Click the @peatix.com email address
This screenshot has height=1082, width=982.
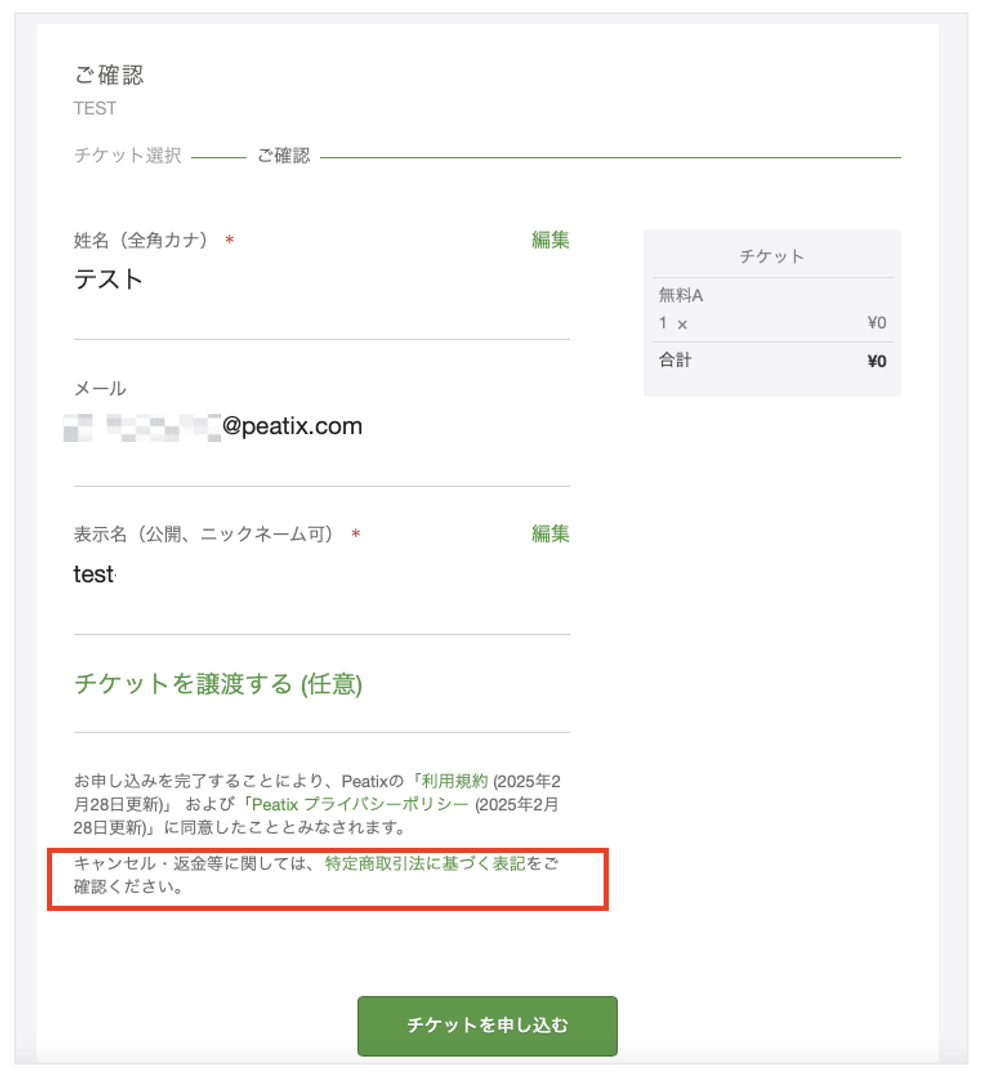coord(291,427)
